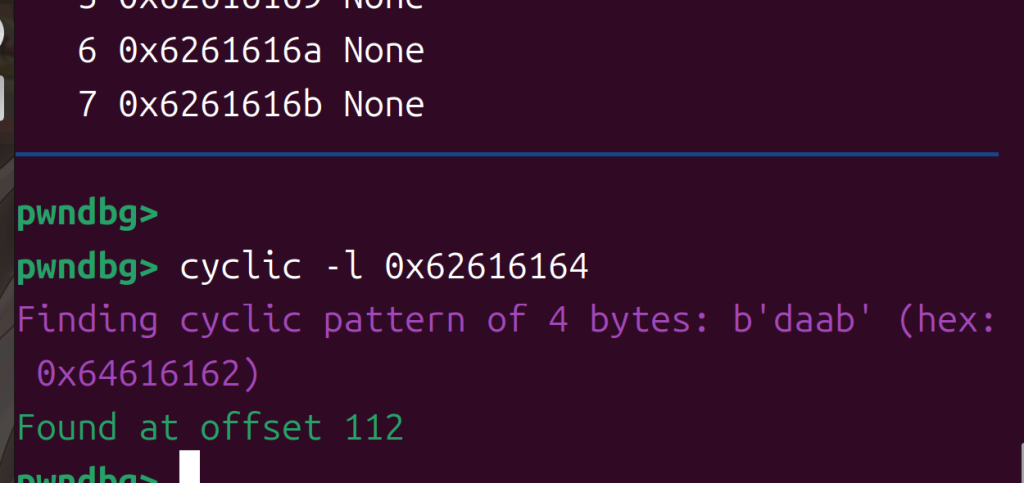
Task: Click the row index 6
Action: [87, 50]
